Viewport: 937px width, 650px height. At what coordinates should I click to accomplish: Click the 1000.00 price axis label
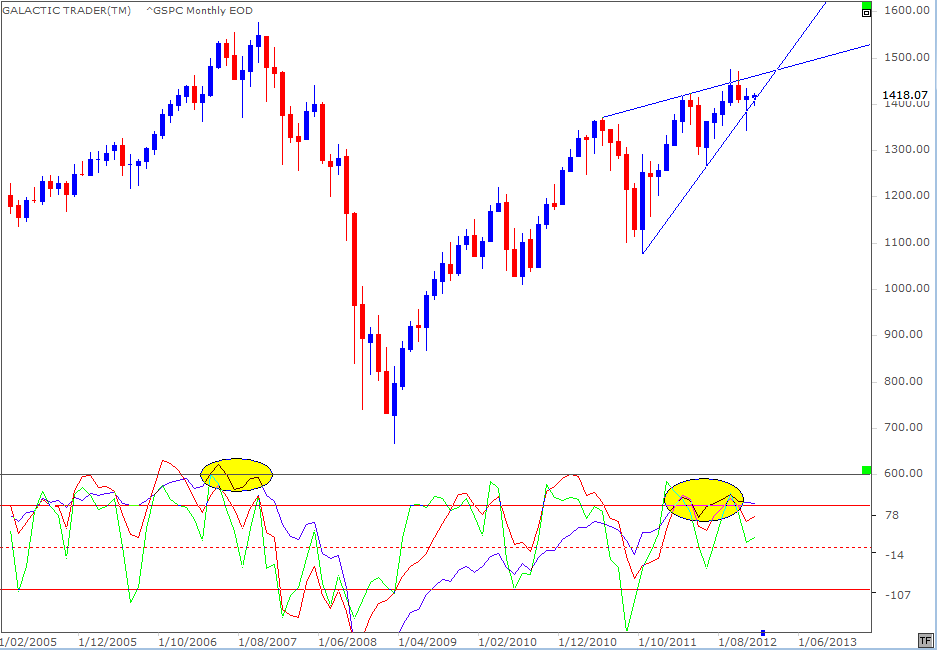[x=907, y=289]
